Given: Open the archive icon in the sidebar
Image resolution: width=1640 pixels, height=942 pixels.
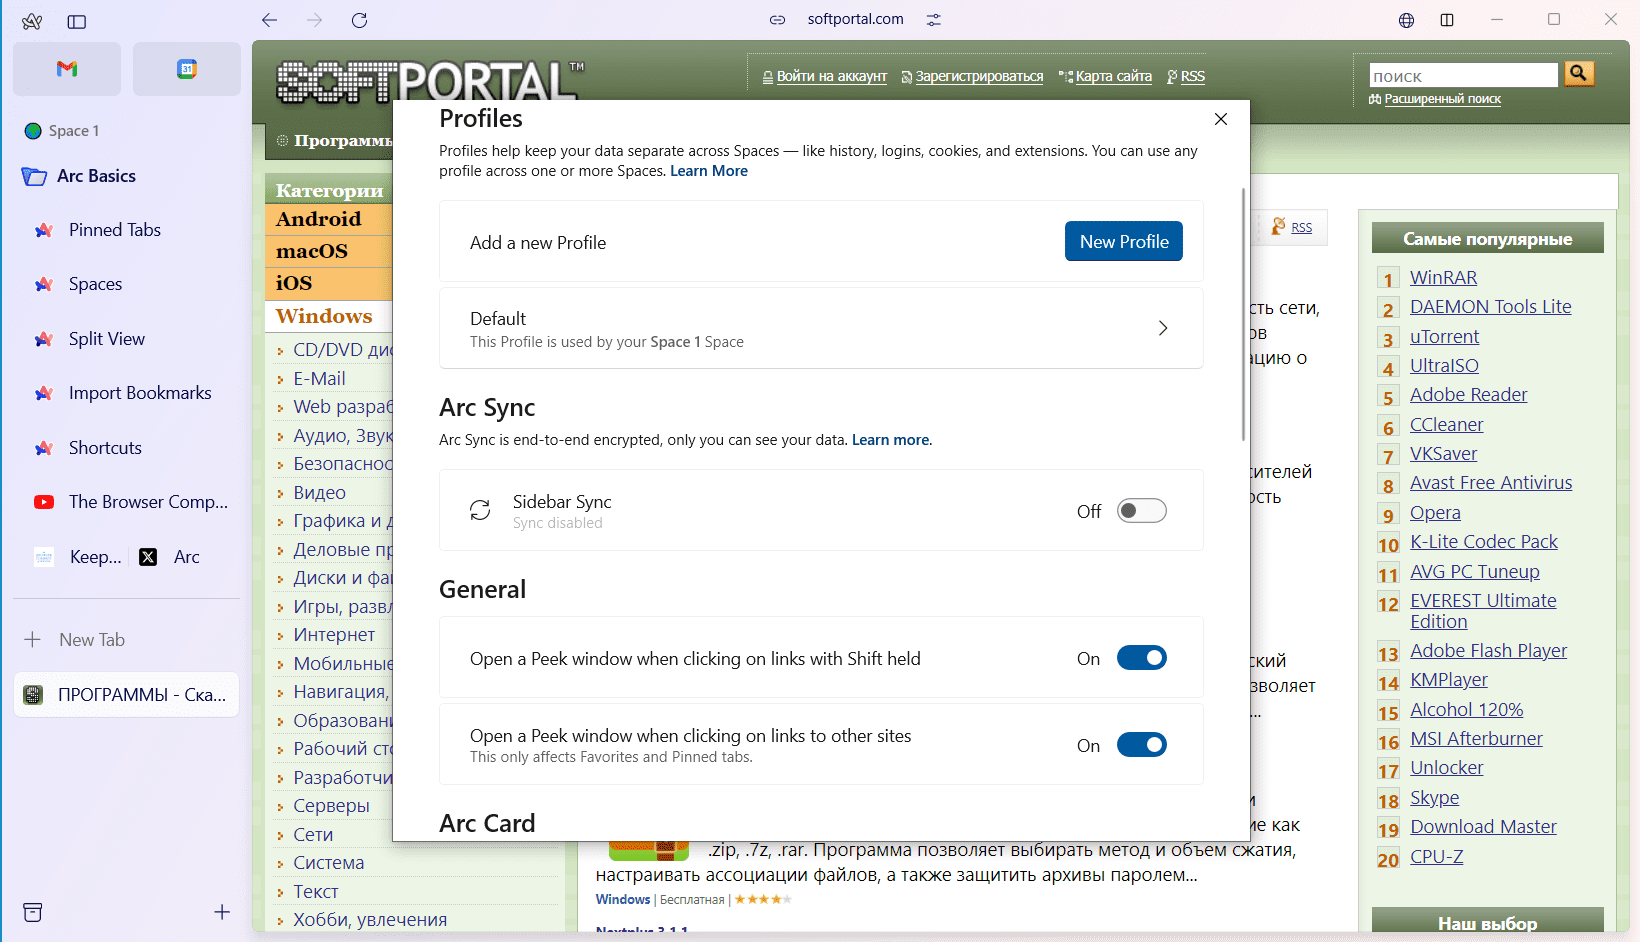Looking at the screenshot, I should pyautogui.click(x=33, y=912).
